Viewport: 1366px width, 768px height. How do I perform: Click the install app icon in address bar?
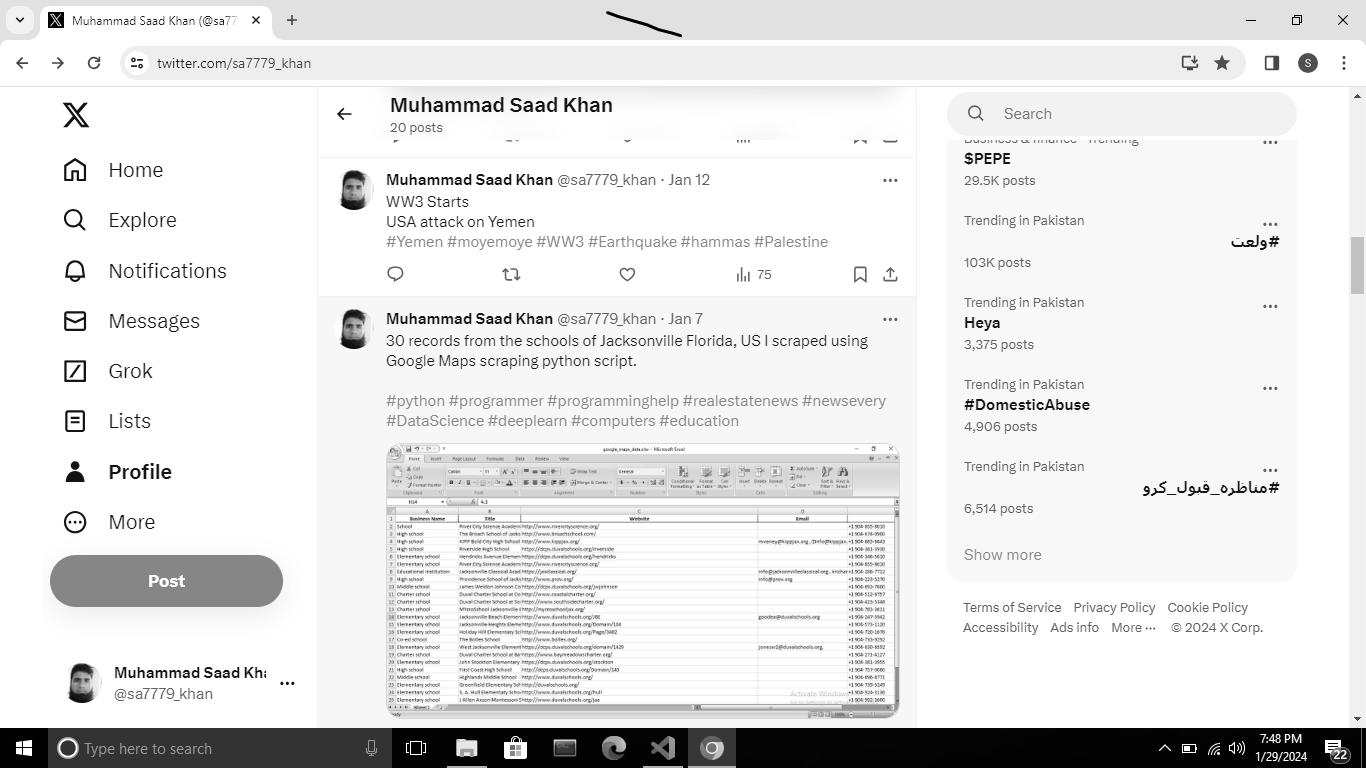point(1189,63)
